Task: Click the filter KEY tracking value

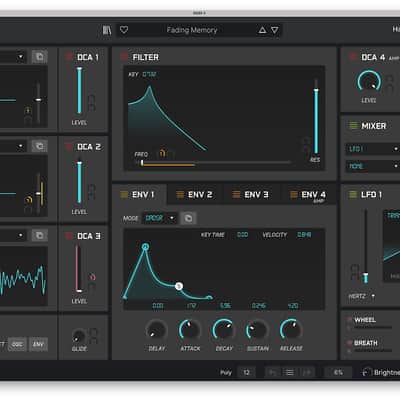Action: [149, 74]
